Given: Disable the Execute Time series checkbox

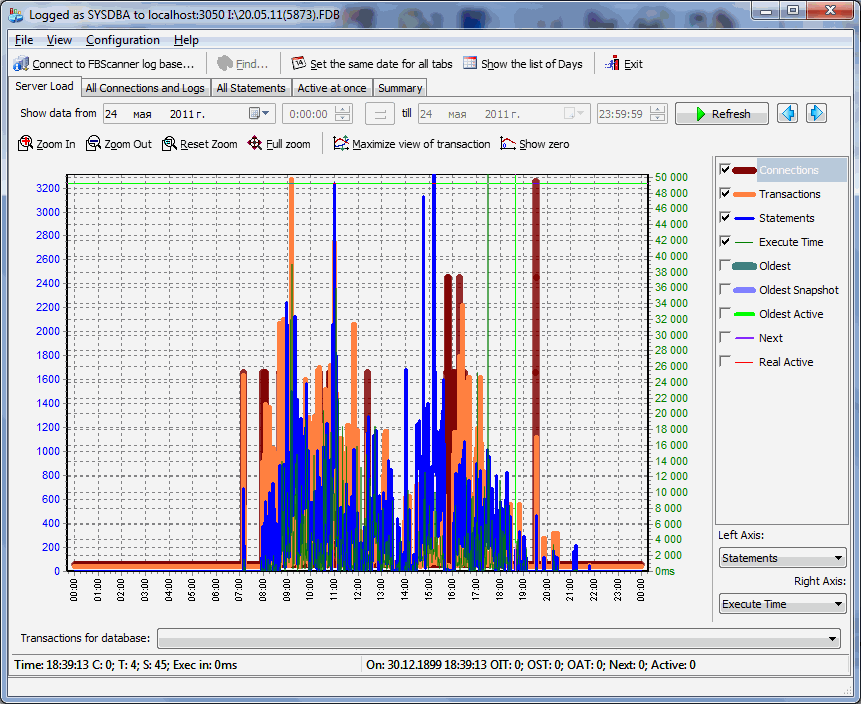Looking at the screenshot, I should (x=725, y=242).
